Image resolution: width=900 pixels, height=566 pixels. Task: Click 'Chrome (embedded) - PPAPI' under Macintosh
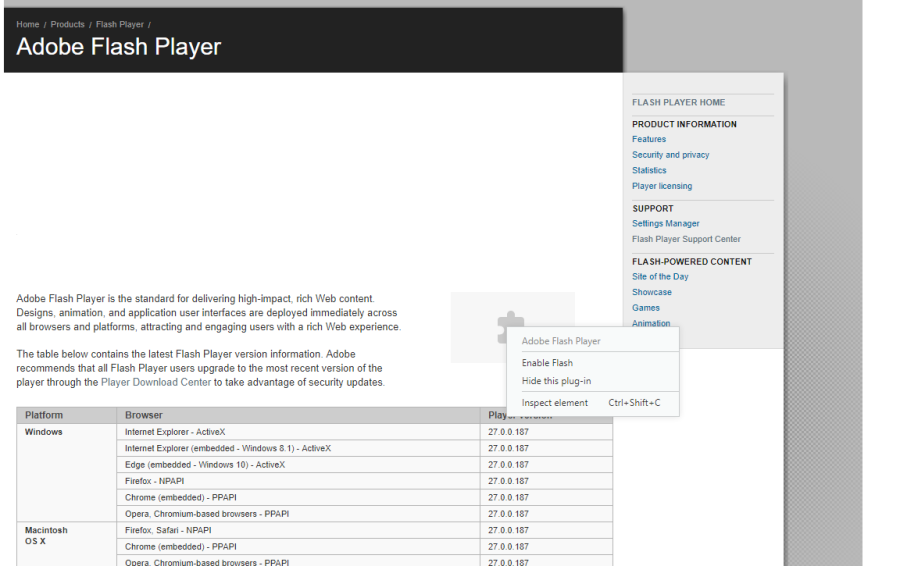(298, 546)
